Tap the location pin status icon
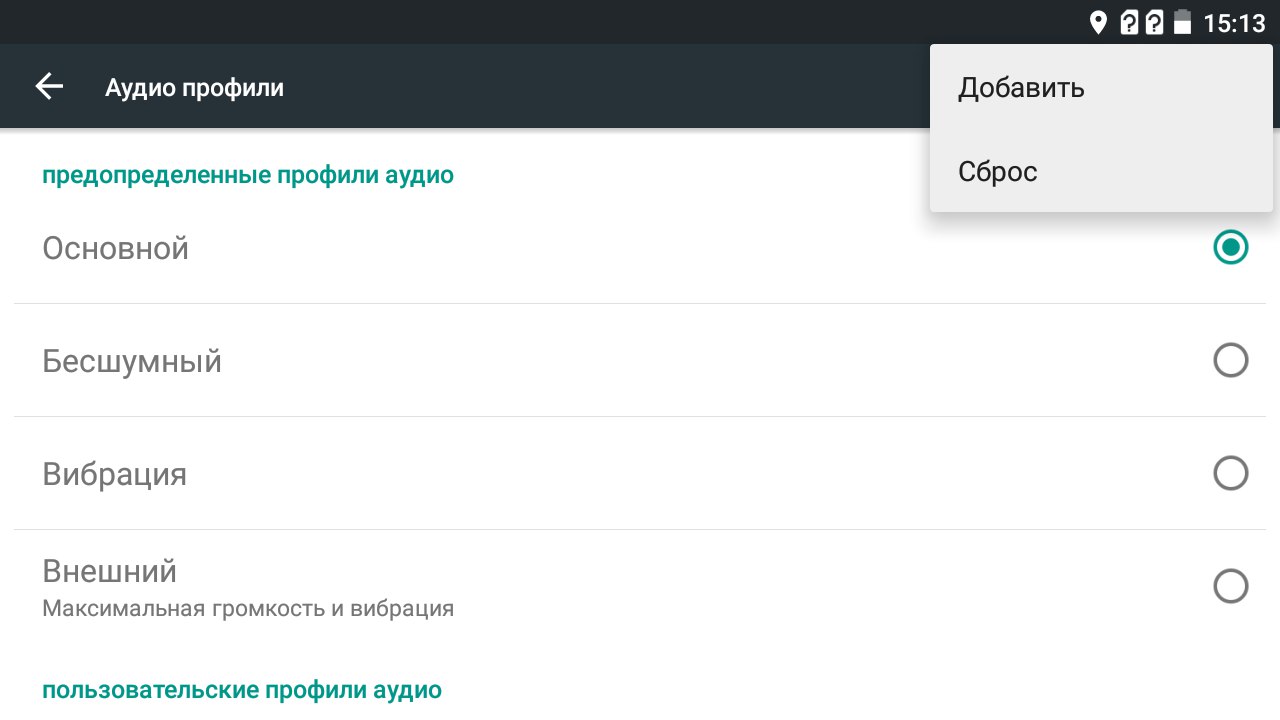The image size is (1280, 720). (x=1098, y=22)
